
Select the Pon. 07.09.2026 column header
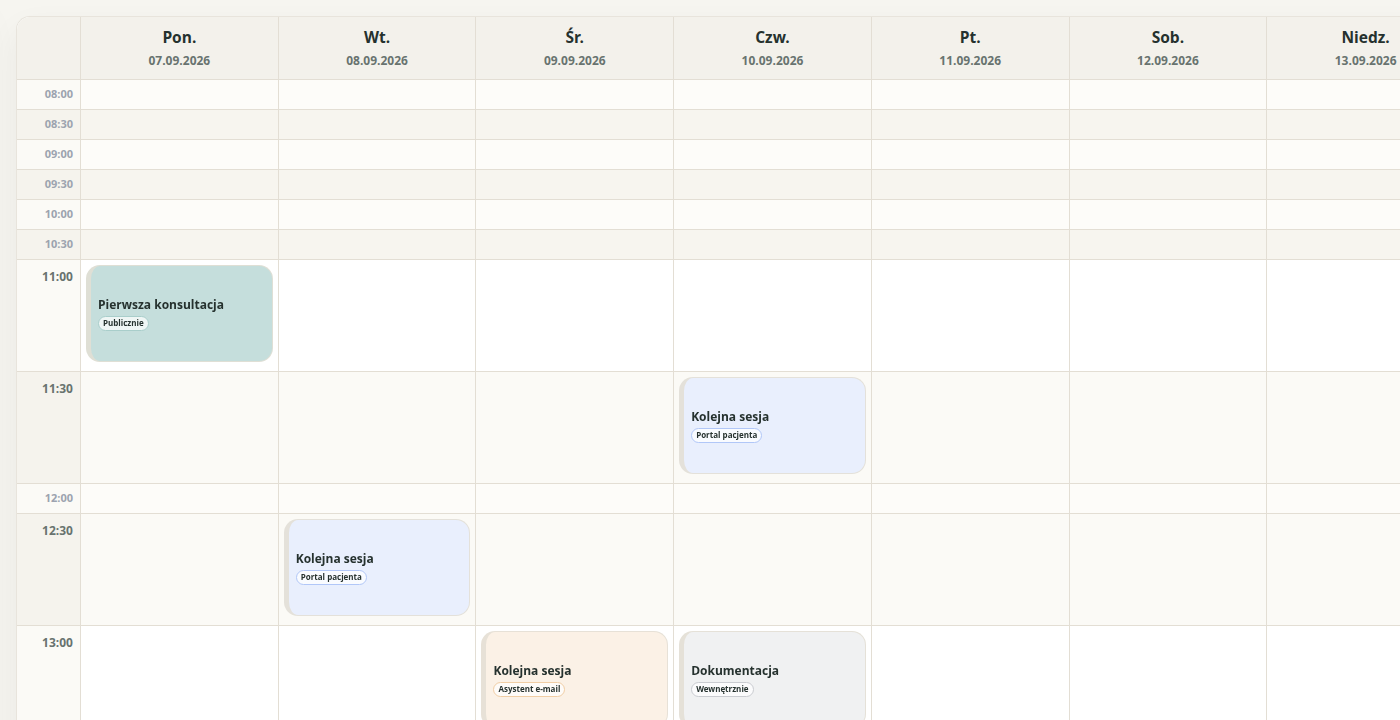pyautogui.click(x=180, y=48)
